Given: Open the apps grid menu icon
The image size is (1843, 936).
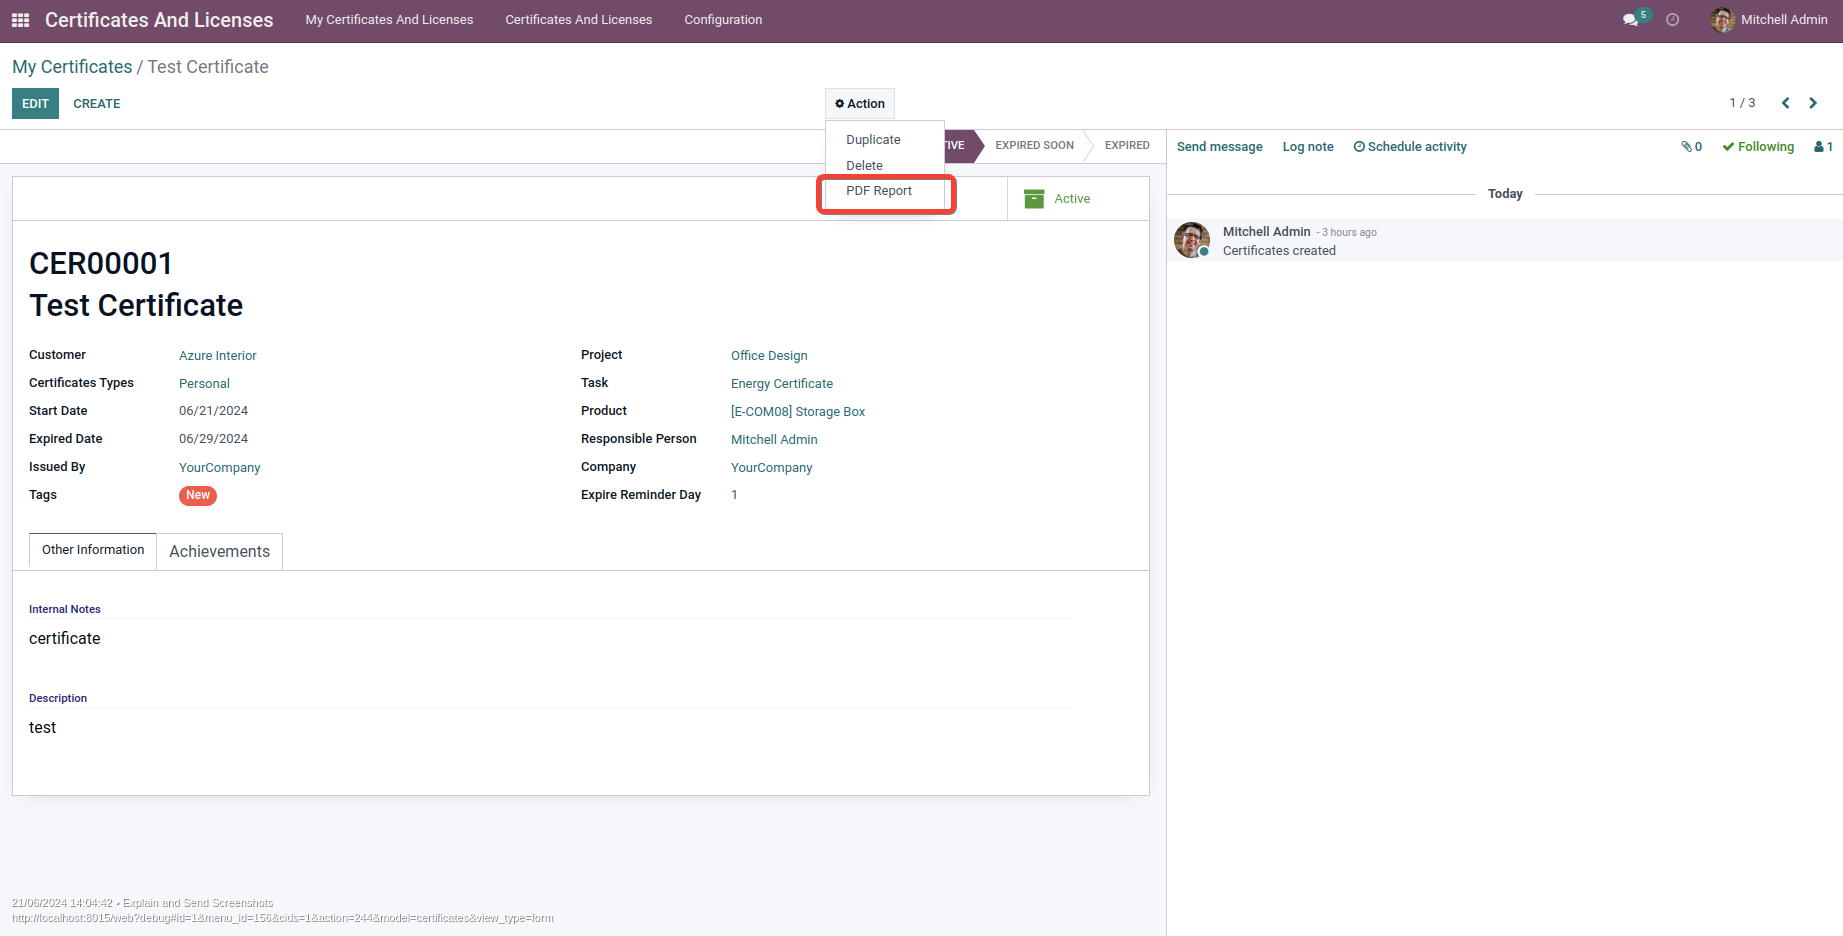Looking at the screenshot, I should tap(20, 20).
